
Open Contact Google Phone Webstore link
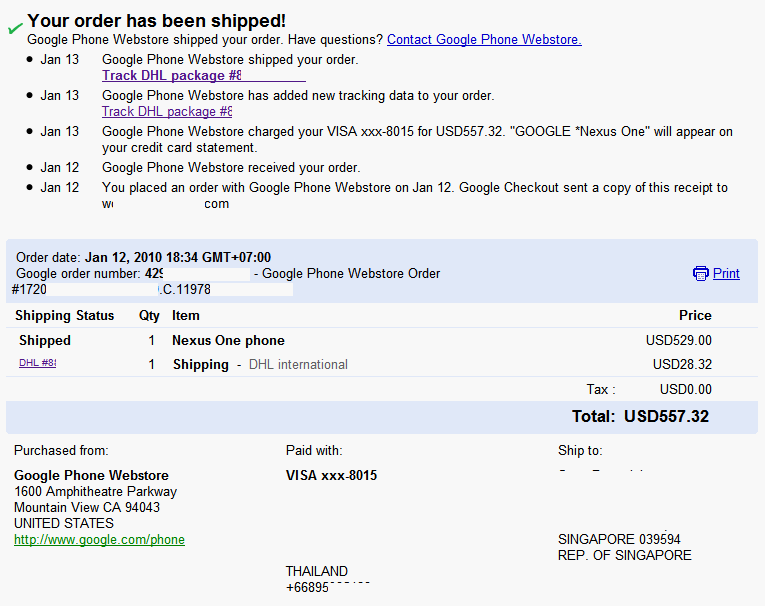pos(484,40)
